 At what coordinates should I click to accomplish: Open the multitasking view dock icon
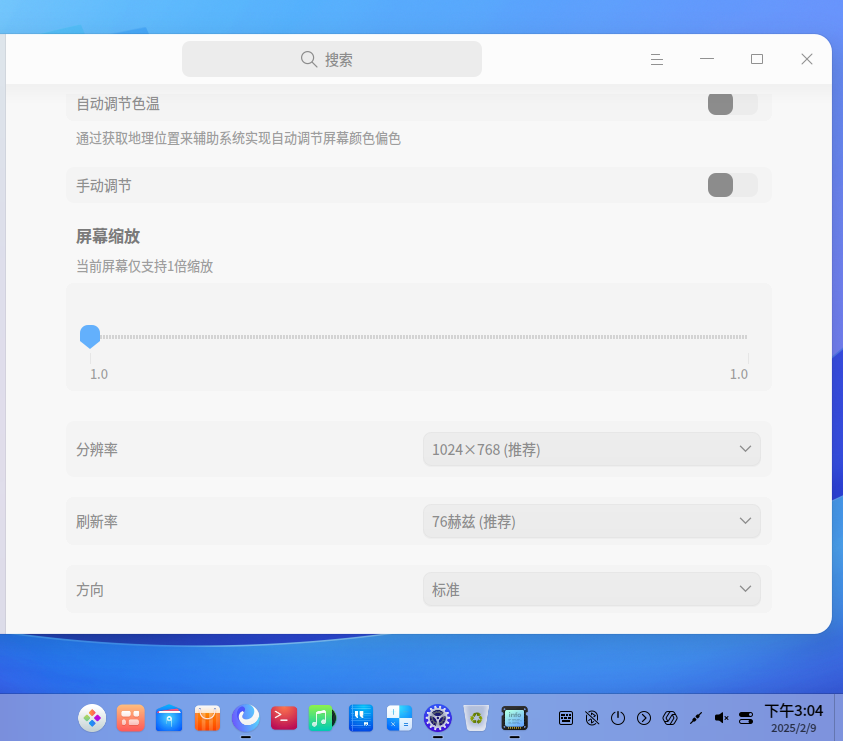pos(130,718)
